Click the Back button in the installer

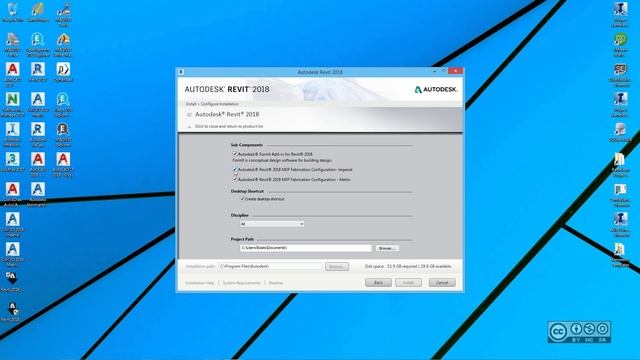click(x=378, y=282)
